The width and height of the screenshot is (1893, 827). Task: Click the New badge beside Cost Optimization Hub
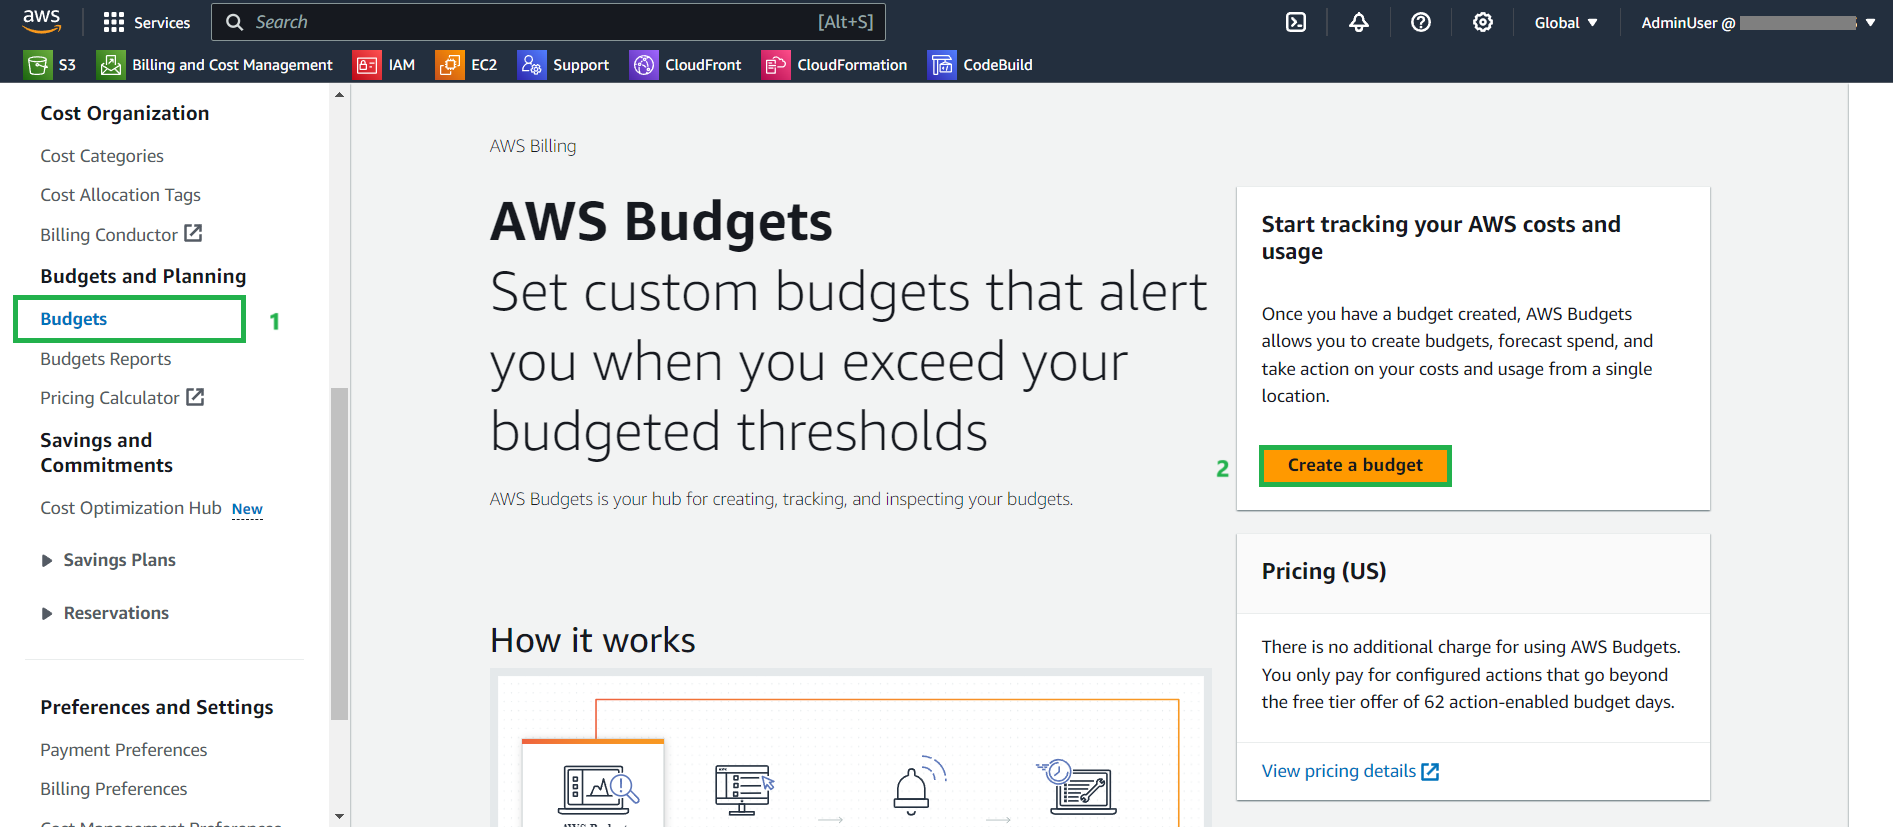(247, 509)
